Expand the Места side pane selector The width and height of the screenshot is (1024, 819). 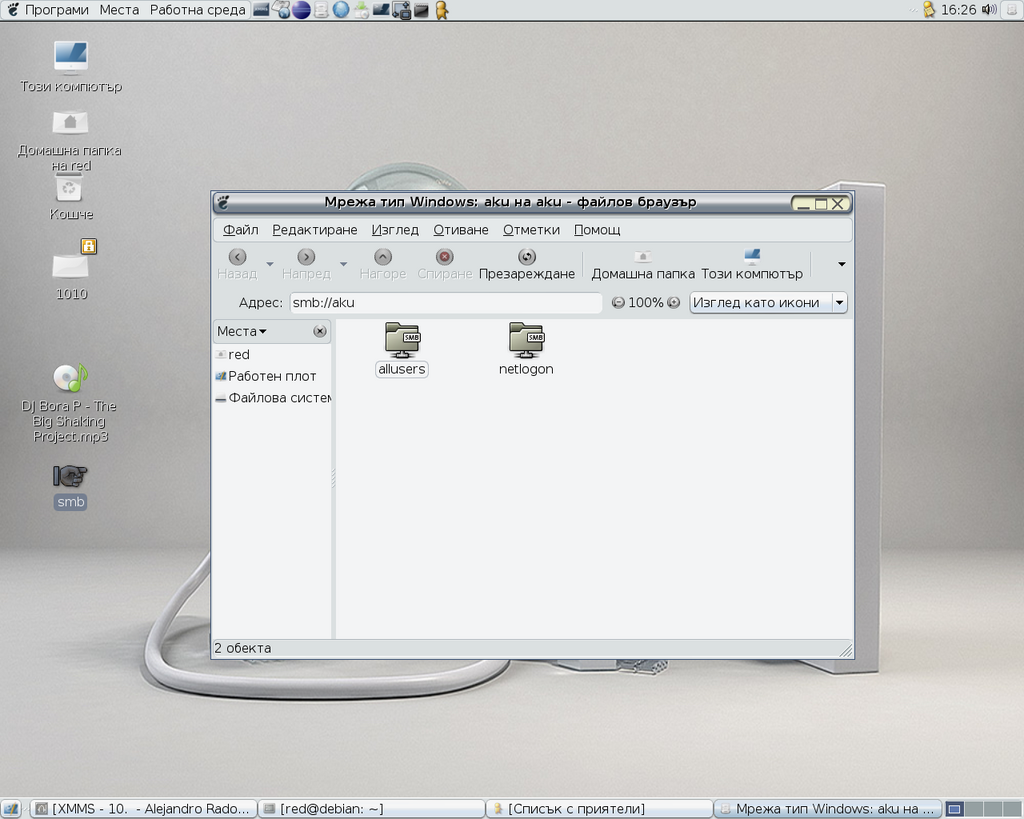[242, 331]
